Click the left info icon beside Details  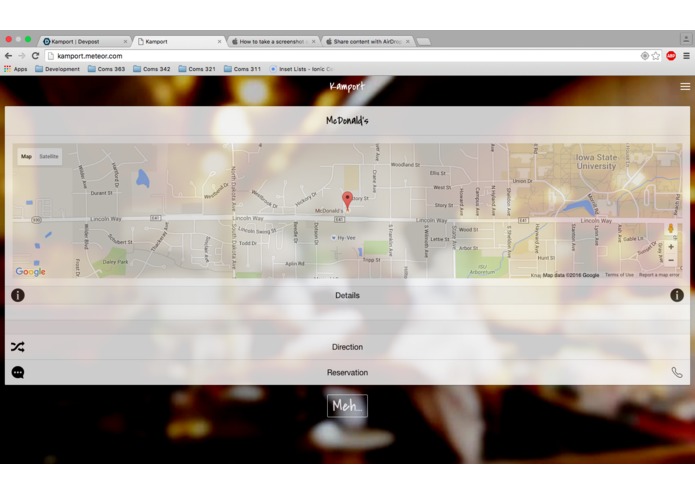(x=18, y=295)
